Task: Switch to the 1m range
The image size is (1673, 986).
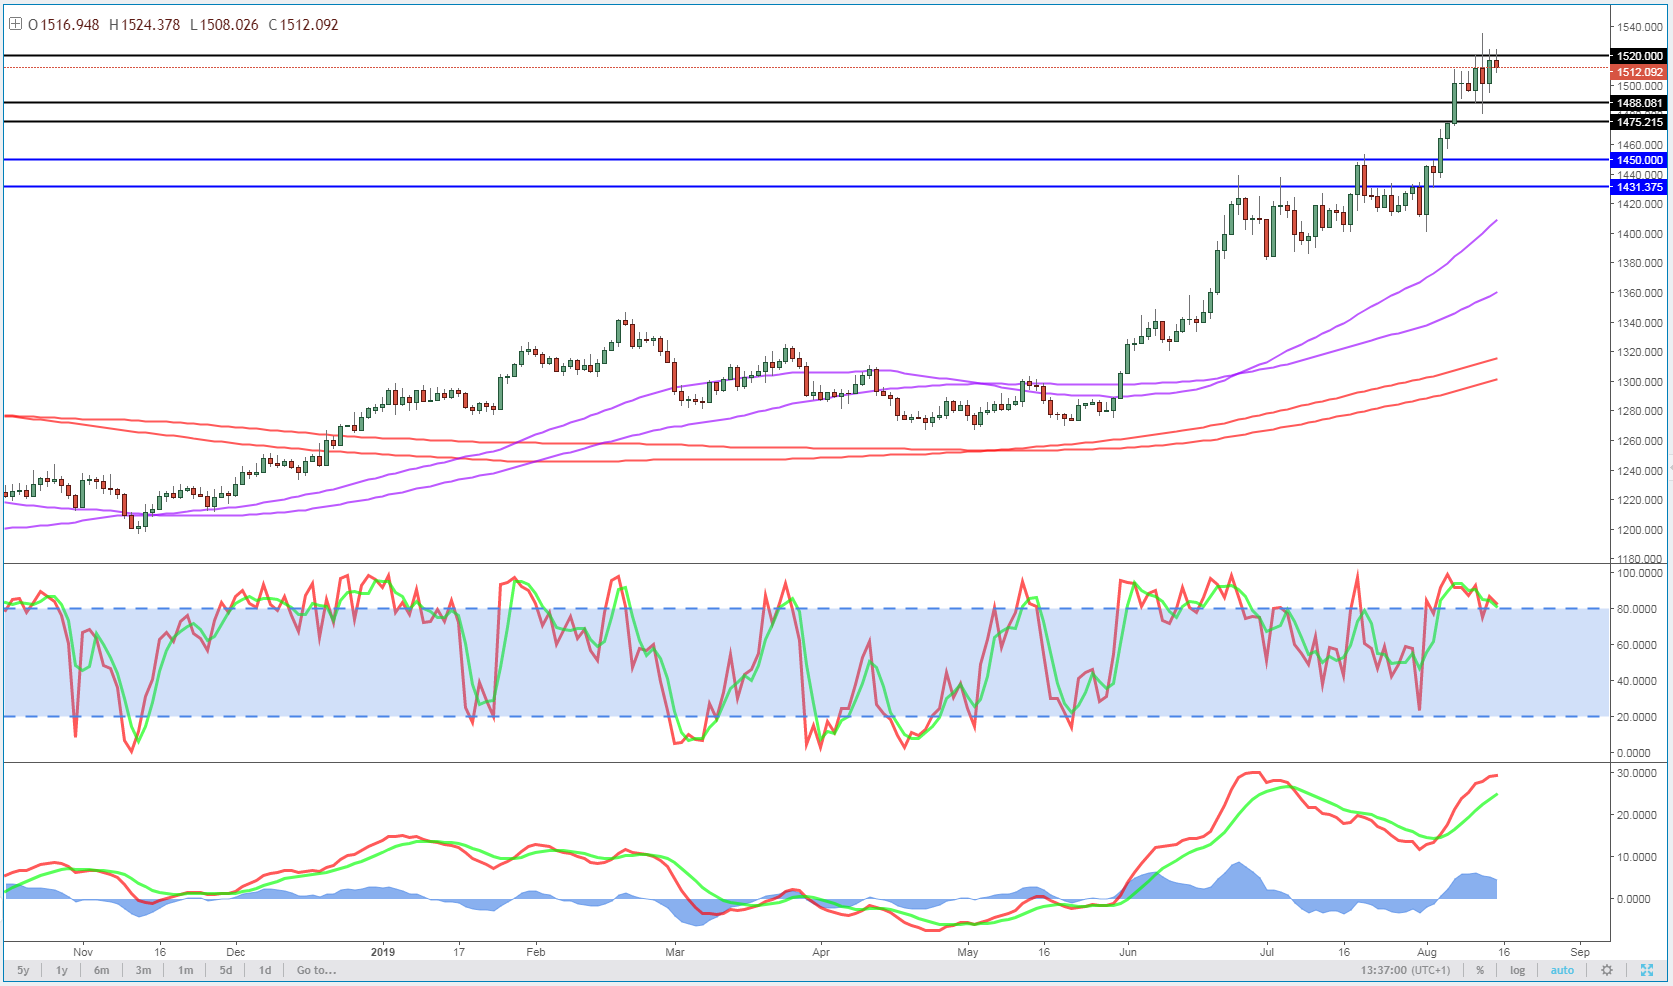Action: 186,970
